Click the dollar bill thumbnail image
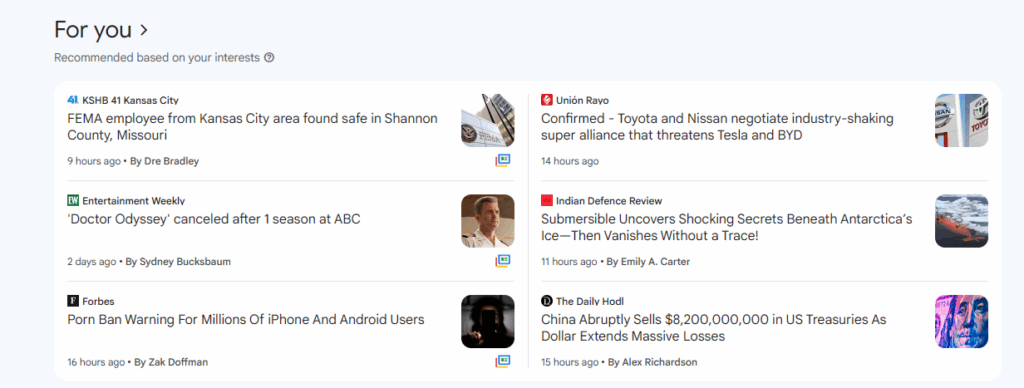Viewport: 1024px width, 388px height. tap(961, 321)
